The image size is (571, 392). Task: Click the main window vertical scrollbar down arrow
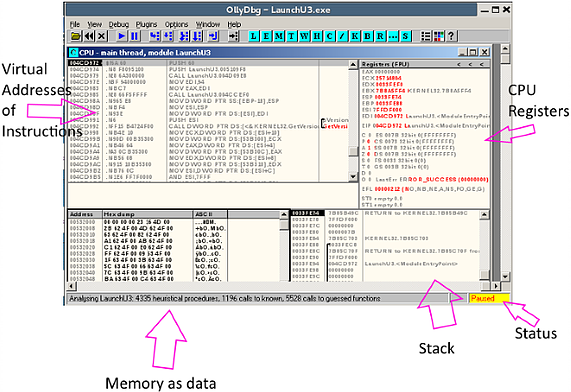pyautogui.click(x=505, y=277)
